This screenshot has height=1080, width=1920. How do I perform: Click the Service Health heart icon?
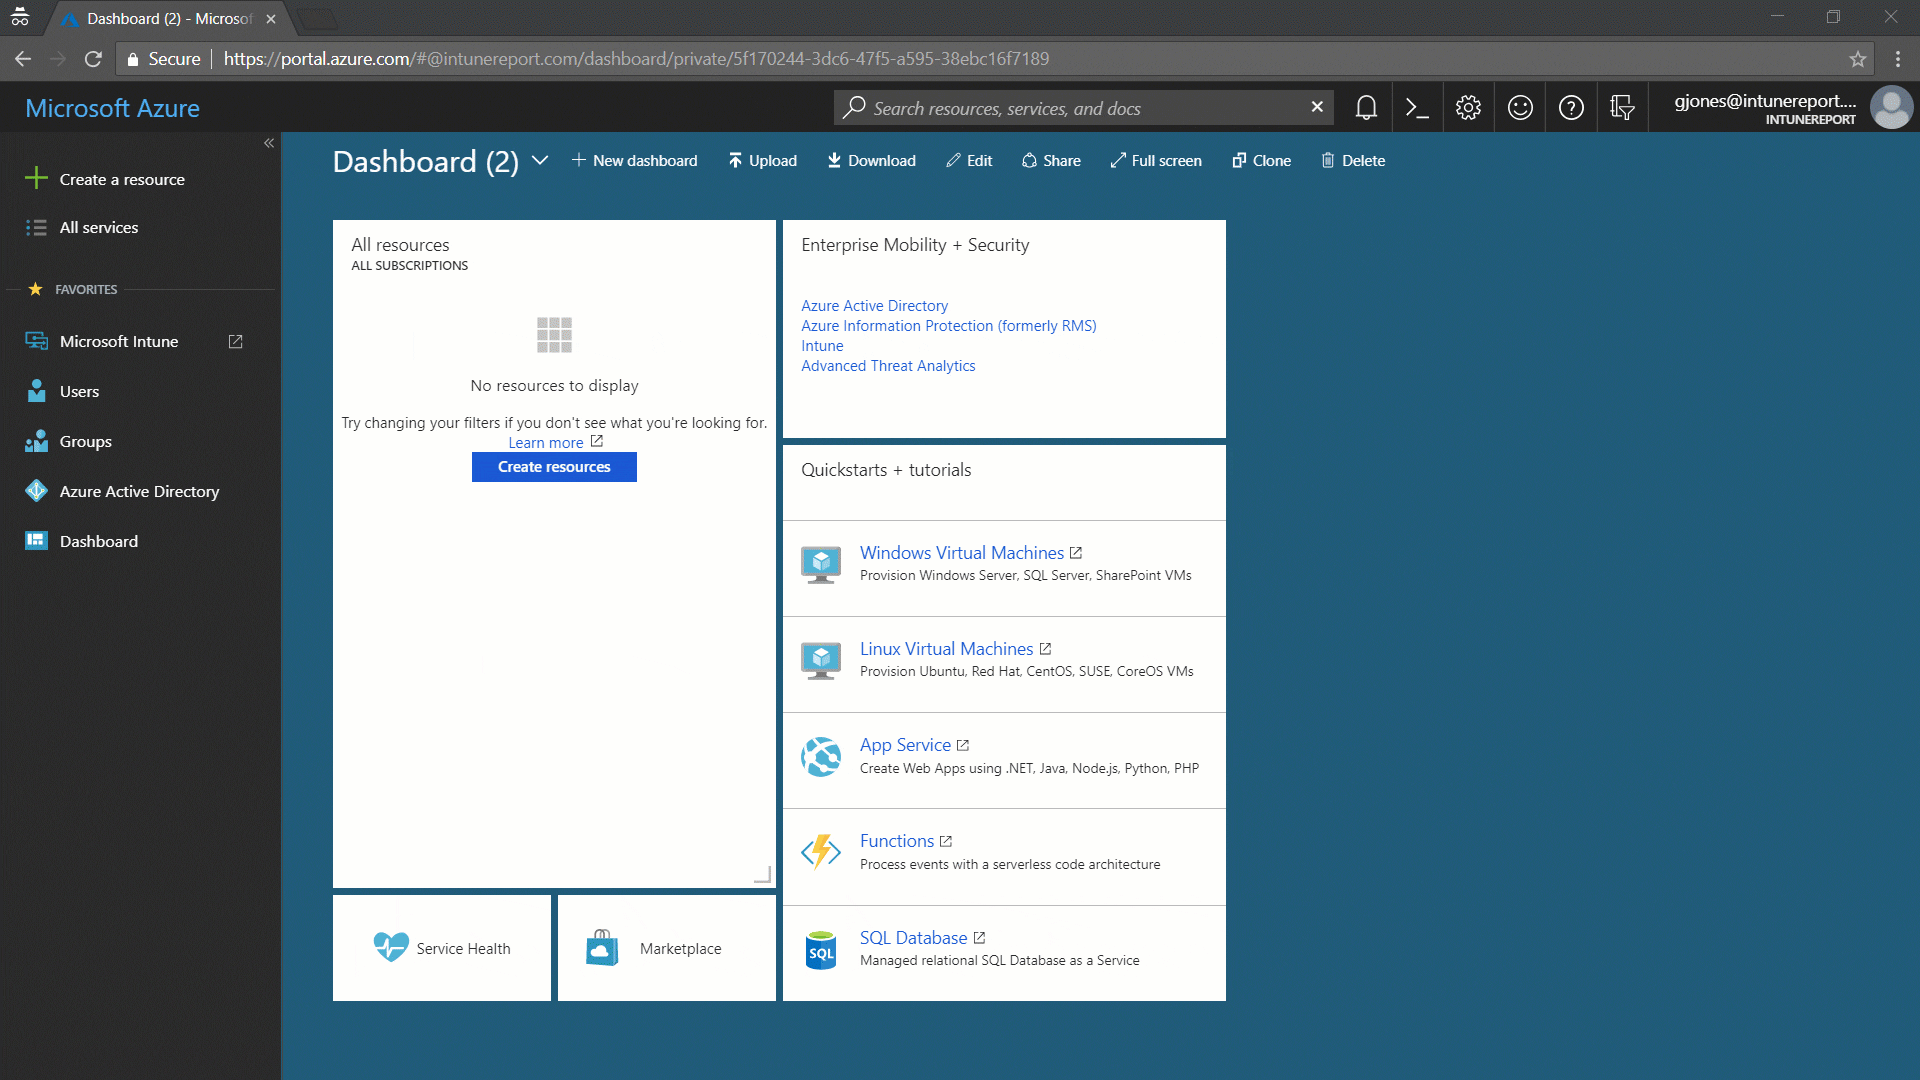pyautogui.click(x=391, y=946)
